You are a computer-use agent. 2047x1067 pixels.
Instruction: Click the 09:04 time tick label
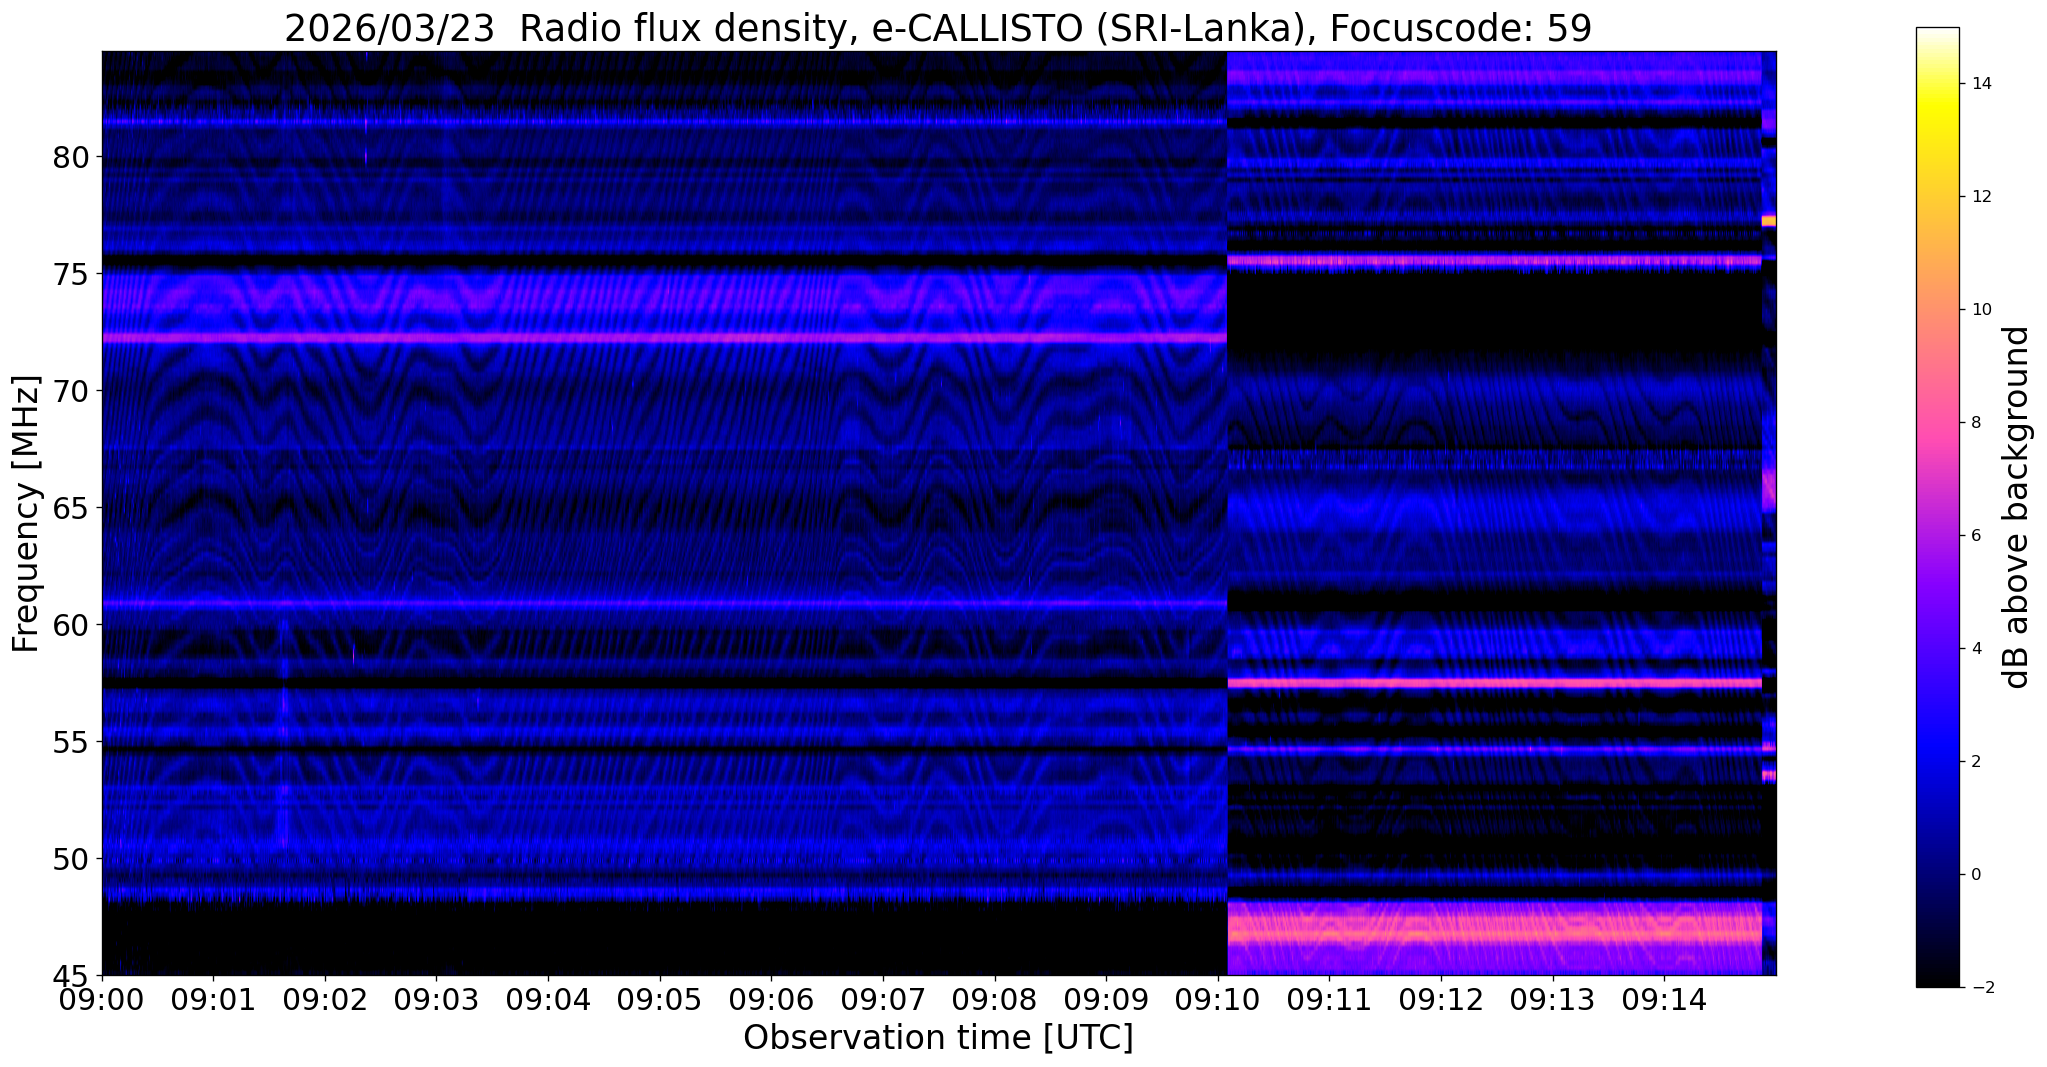click(x=548, y=999)
